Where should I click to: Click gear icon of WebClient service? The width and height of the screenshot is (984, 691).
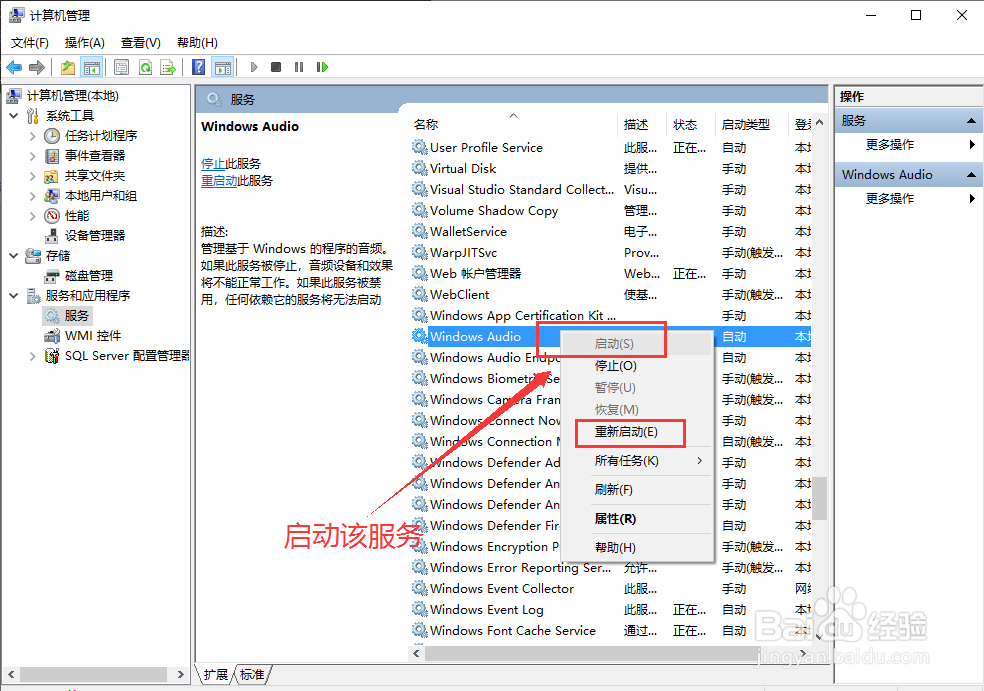(x=419, y=294)
